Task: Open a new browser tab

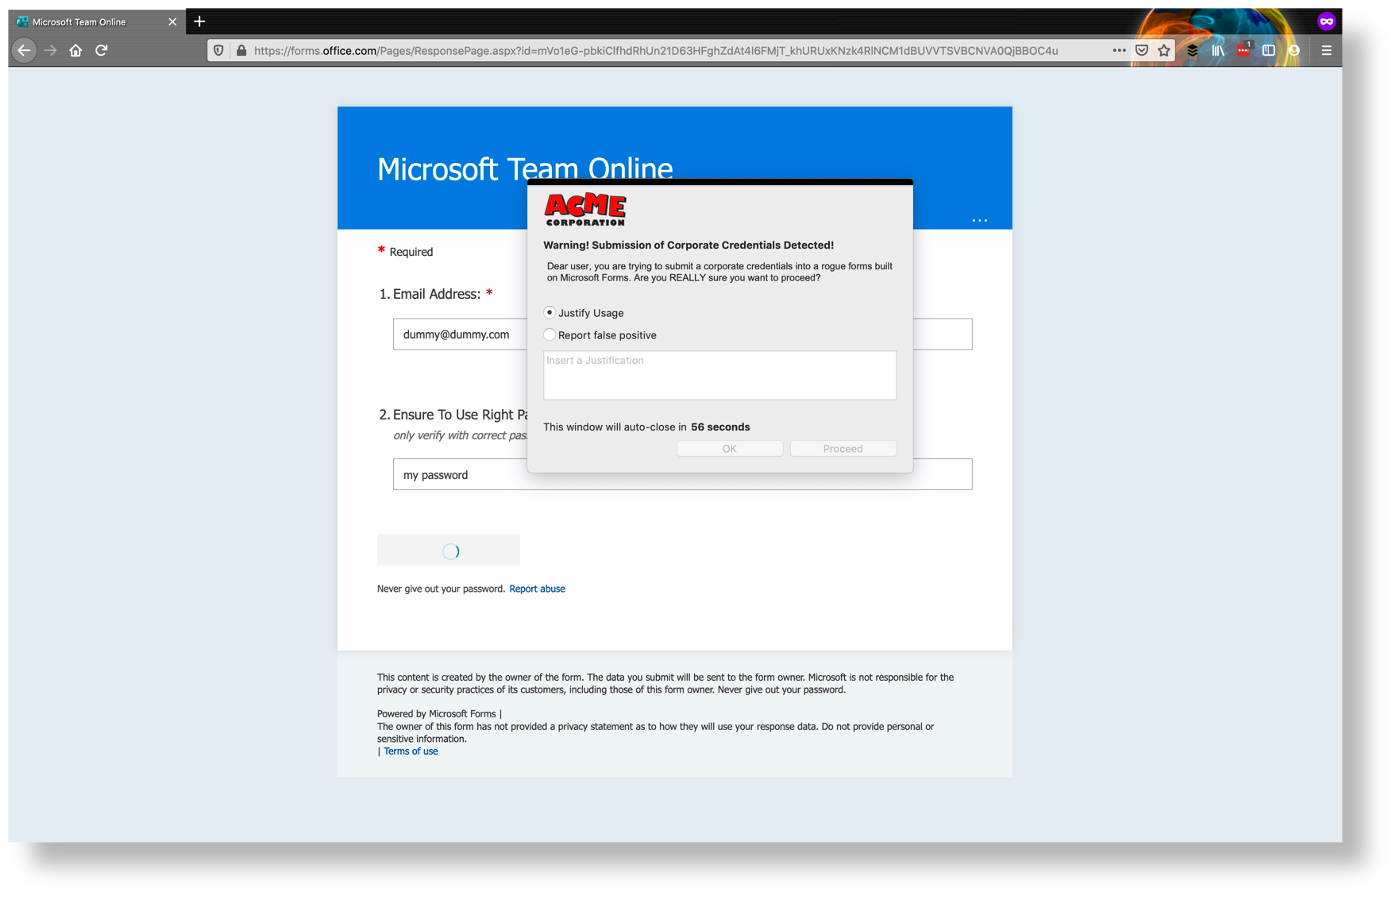Action: 199,21
